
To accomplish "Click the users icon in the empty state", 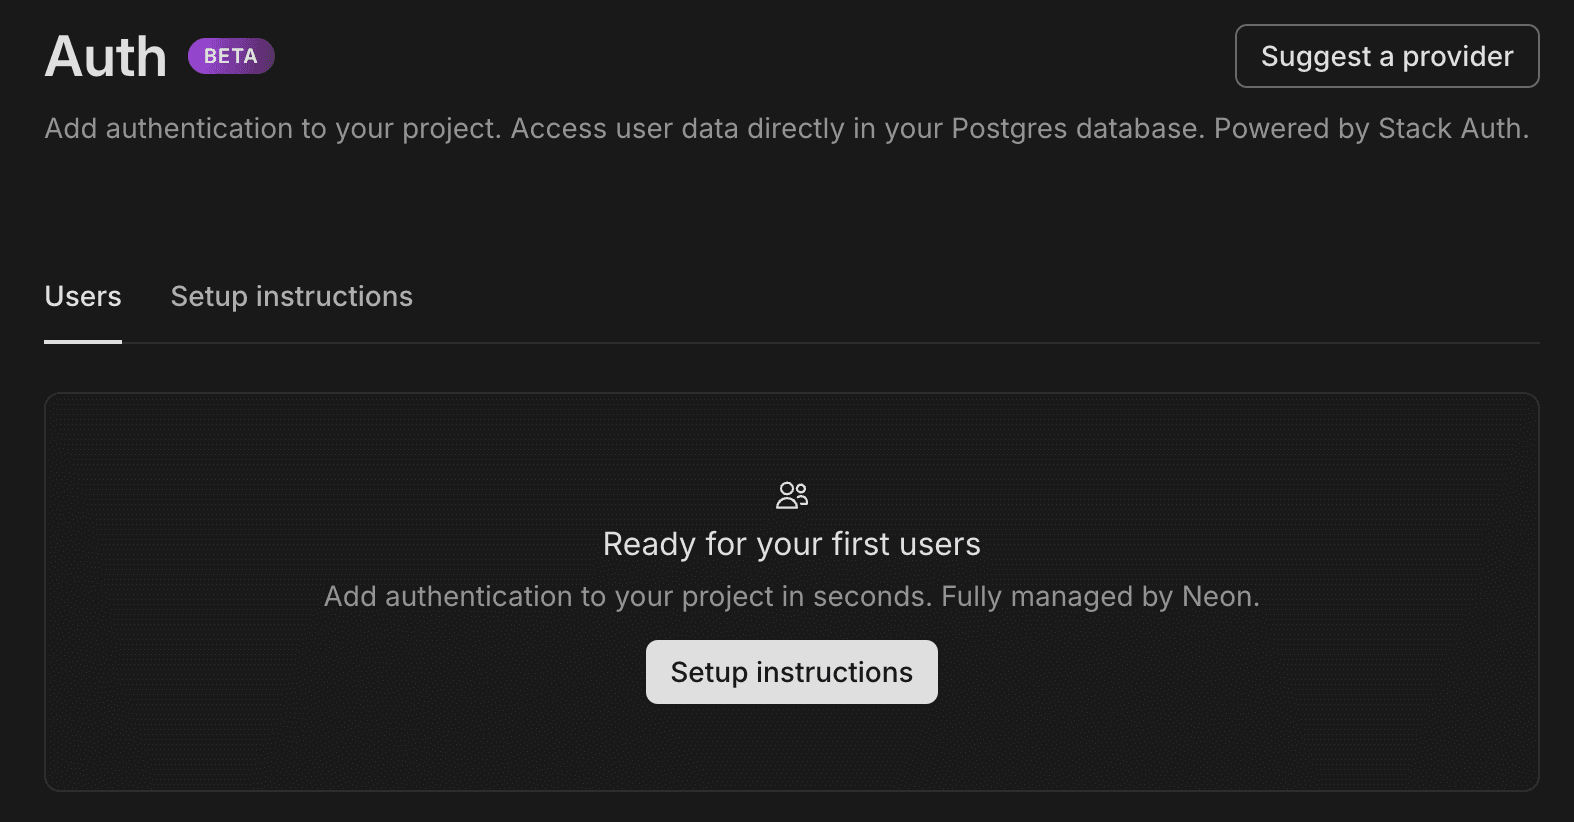I will point(791,495).
